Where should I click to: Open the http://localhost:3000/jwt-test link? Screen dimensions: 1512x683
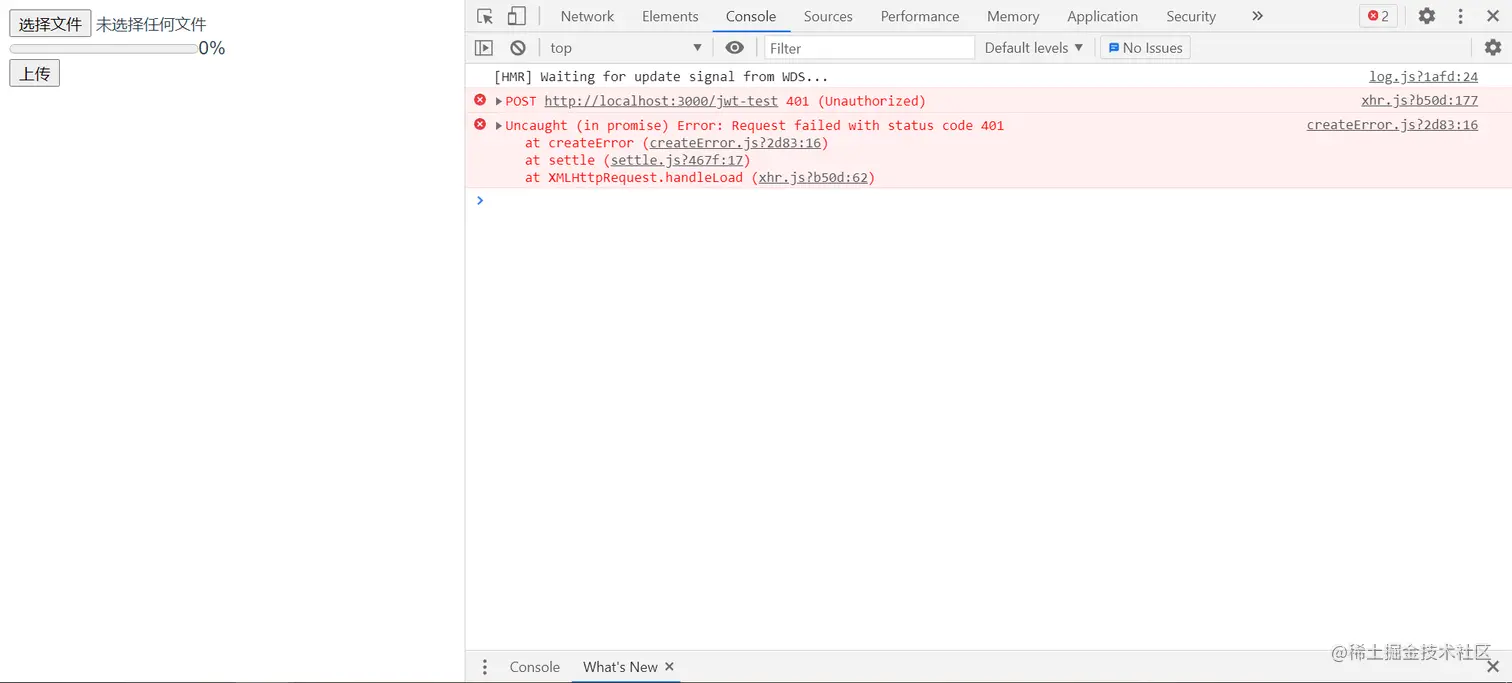(661, 101)
